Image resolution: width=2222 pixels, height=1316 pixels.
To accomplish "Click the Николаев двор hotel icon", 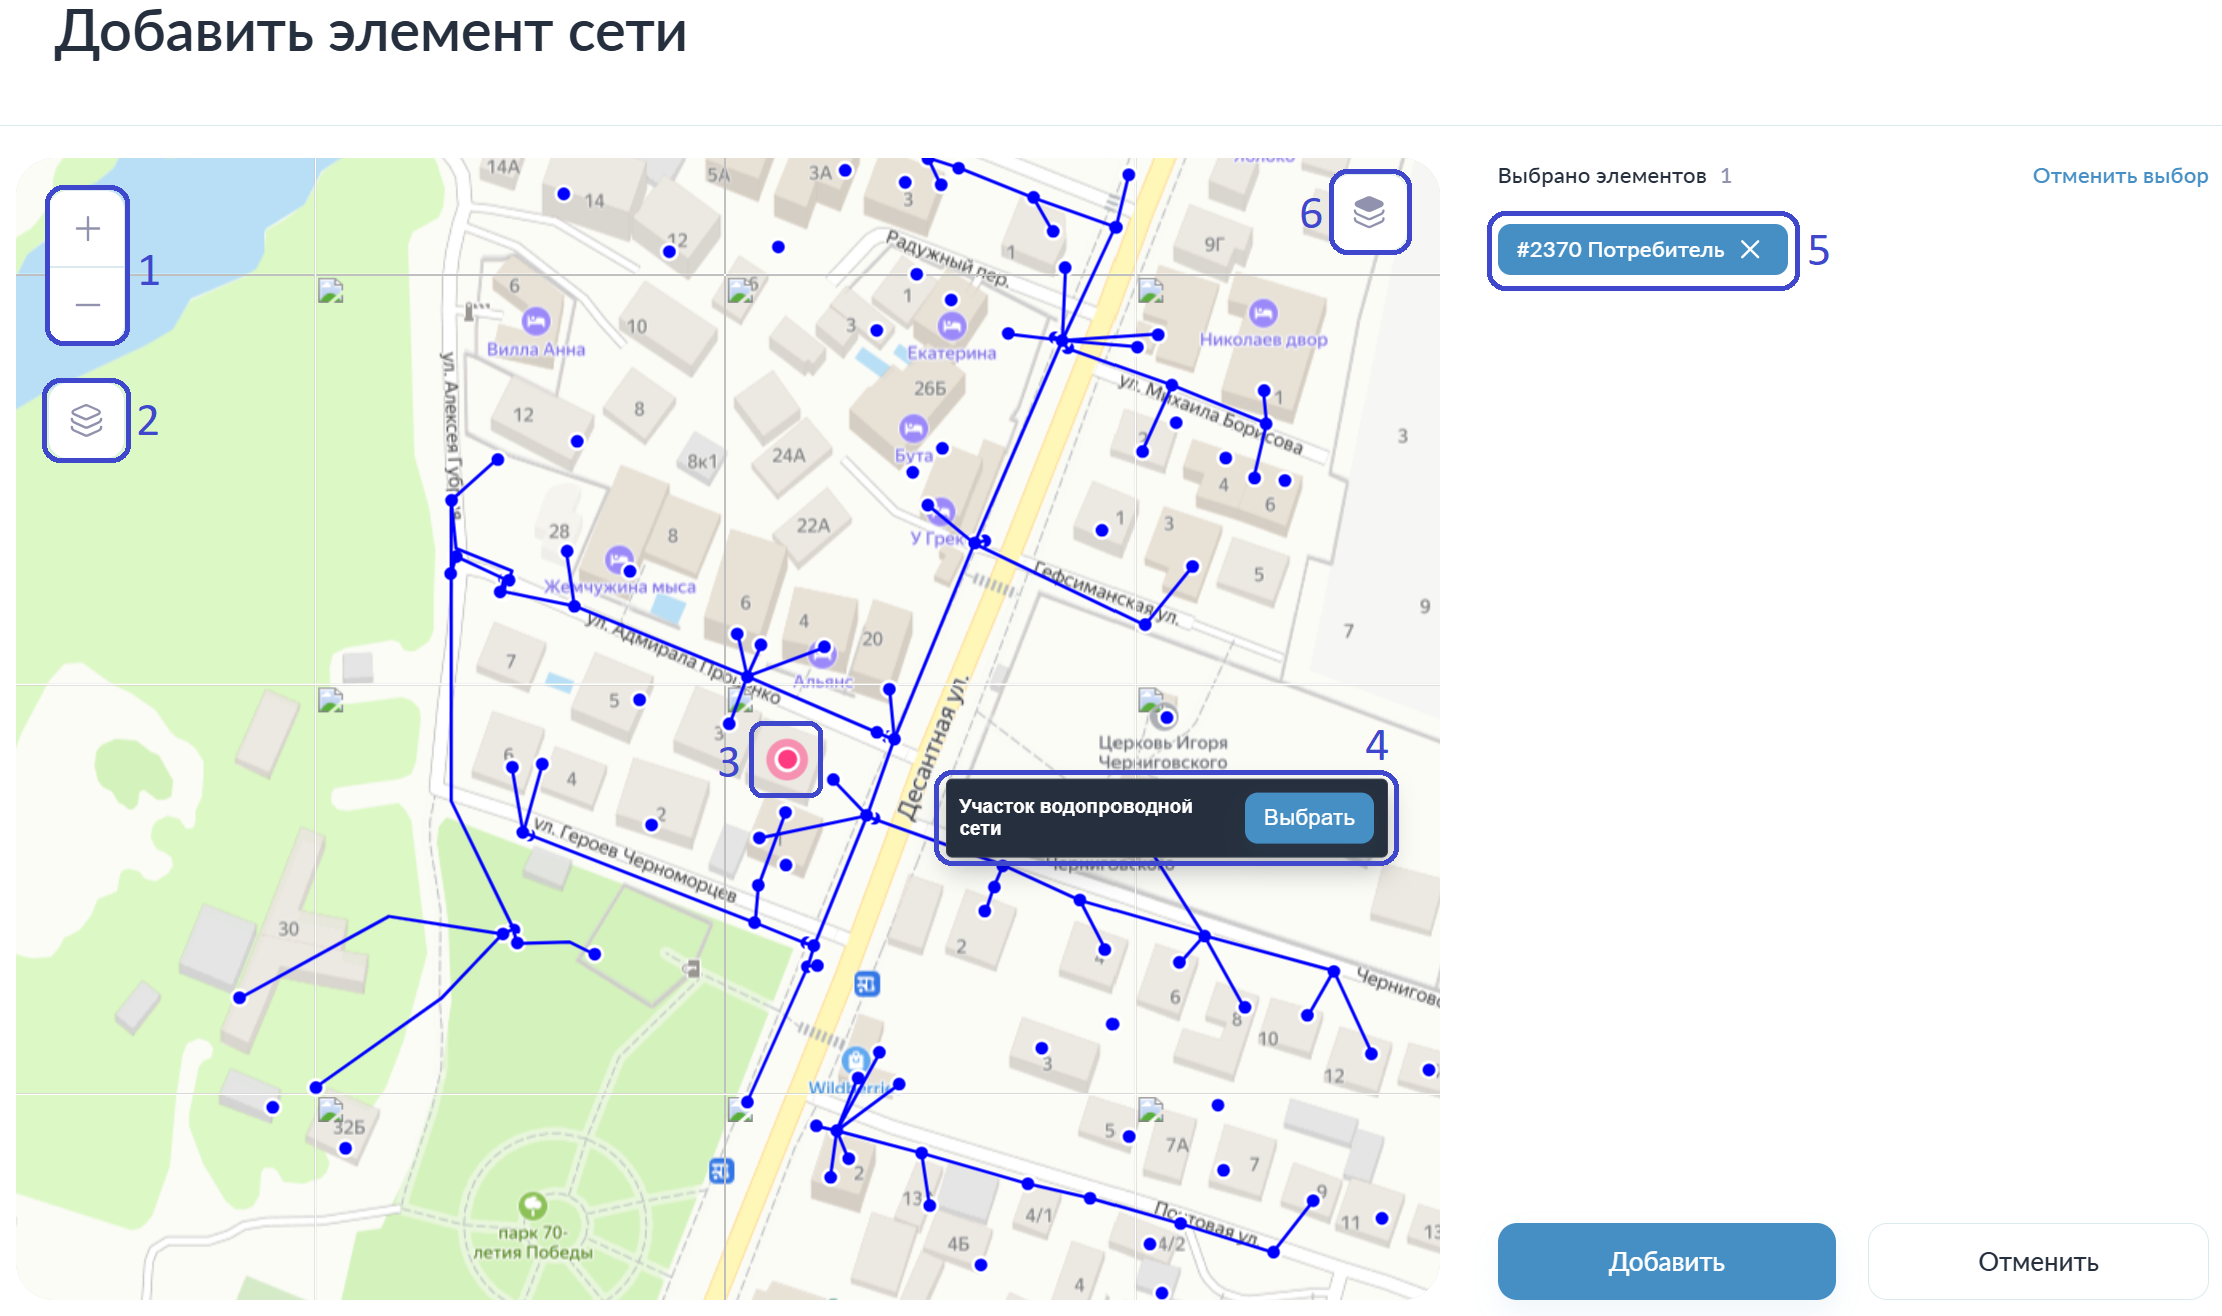I will (1263, 313).
